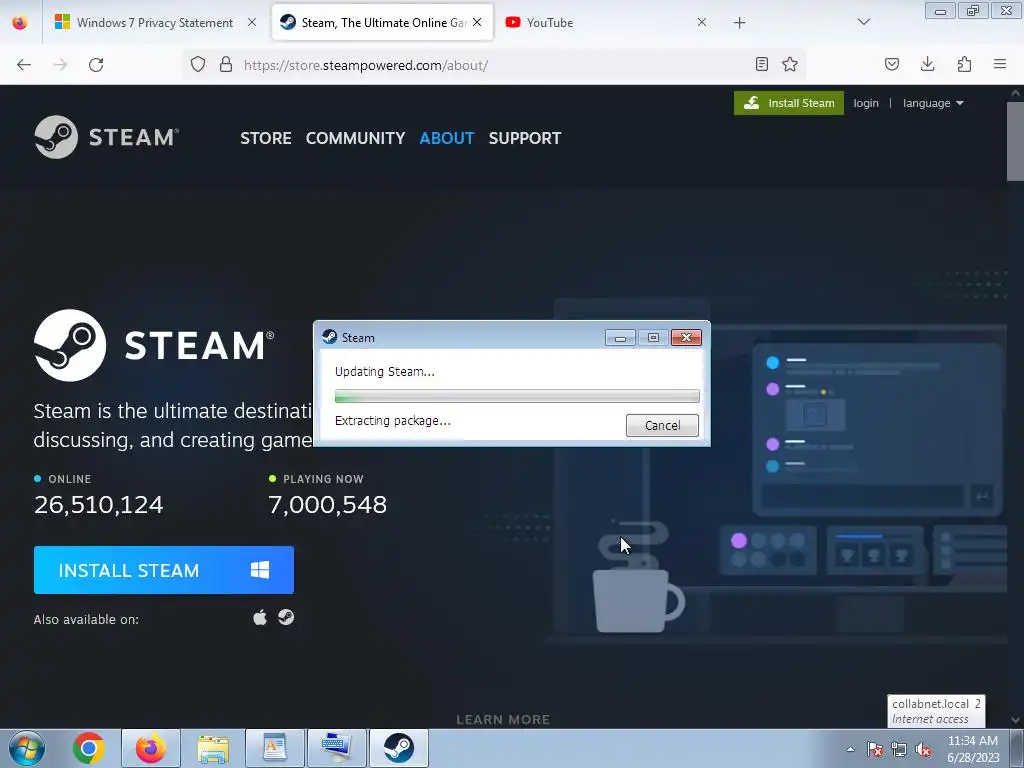The height and width of the screenshot is (768, 1024).
Task: Click the address bar URL field
Action: pos(496,65)
